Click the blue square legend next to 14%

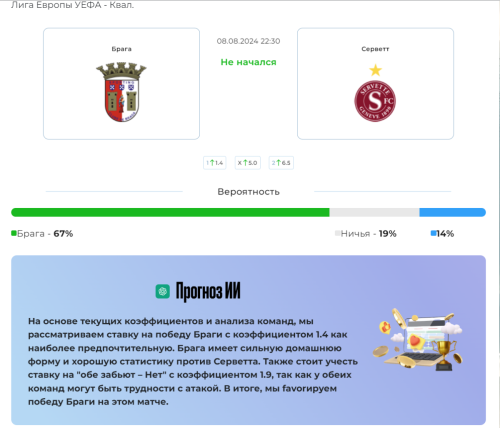433,233
